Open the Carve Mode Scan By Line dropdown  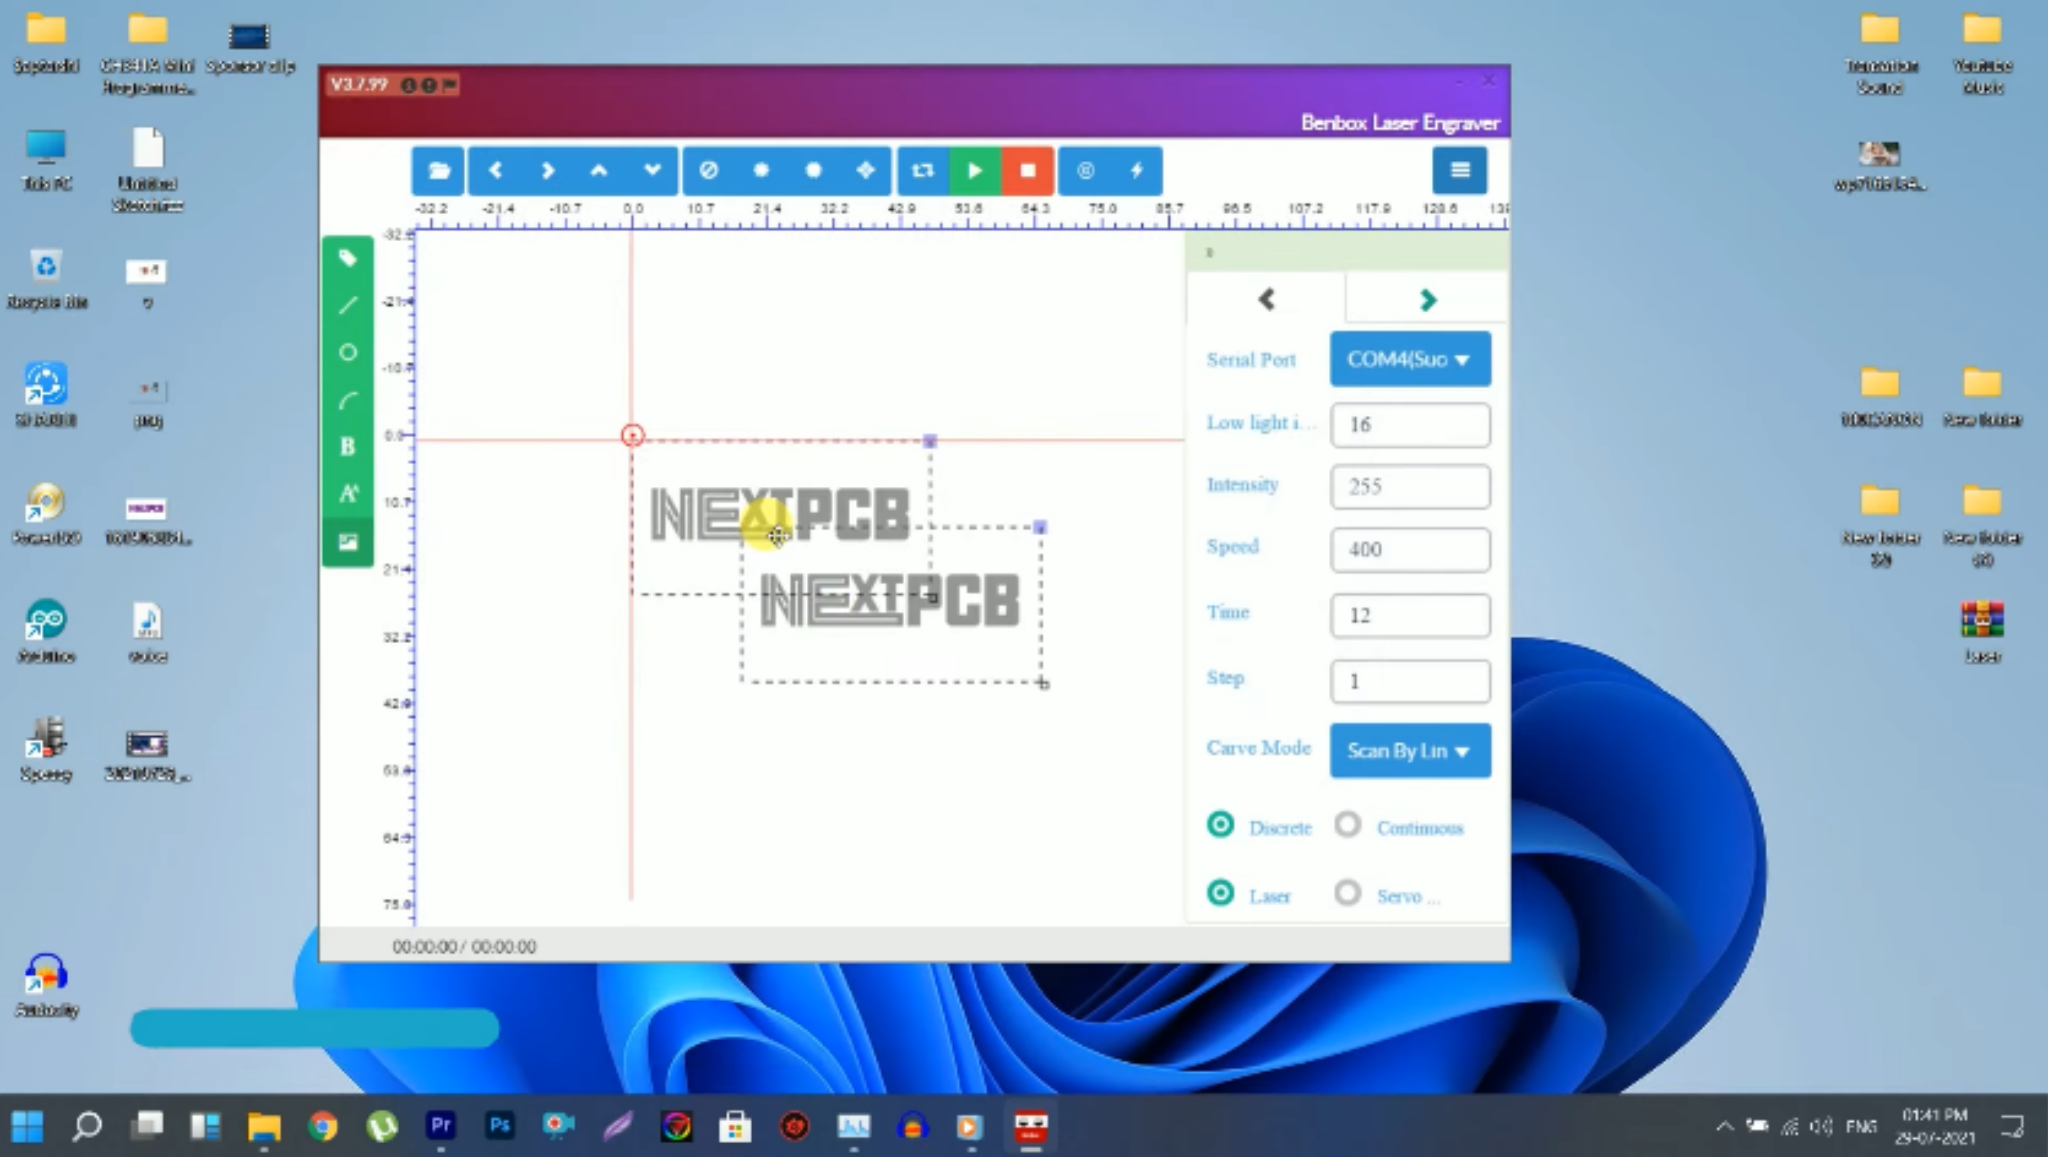pos(1409,750)
